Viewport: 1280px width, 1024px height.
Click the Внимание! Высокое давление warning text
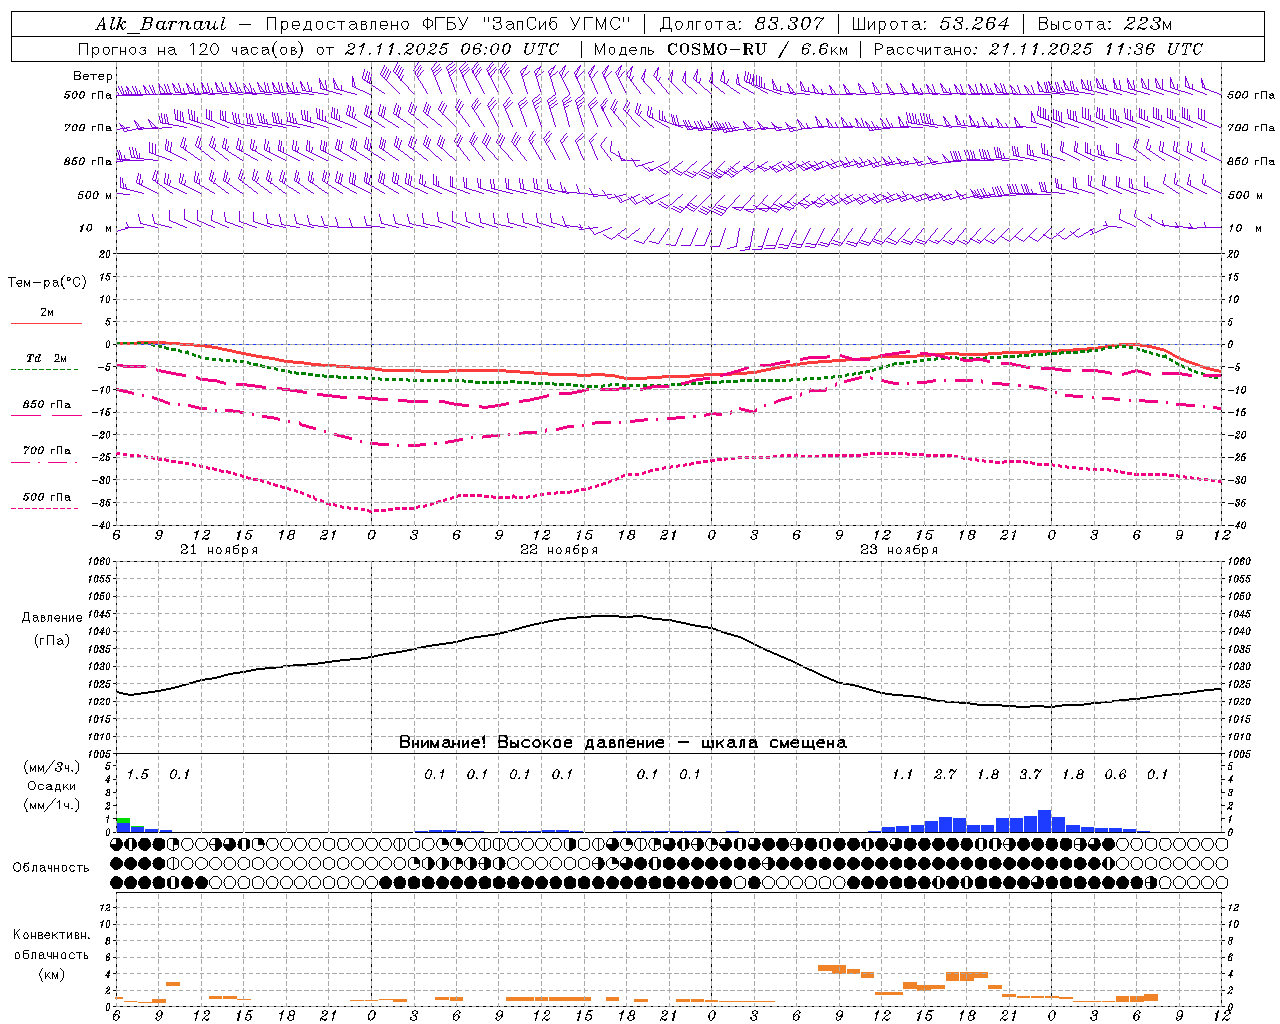[622, 743]
